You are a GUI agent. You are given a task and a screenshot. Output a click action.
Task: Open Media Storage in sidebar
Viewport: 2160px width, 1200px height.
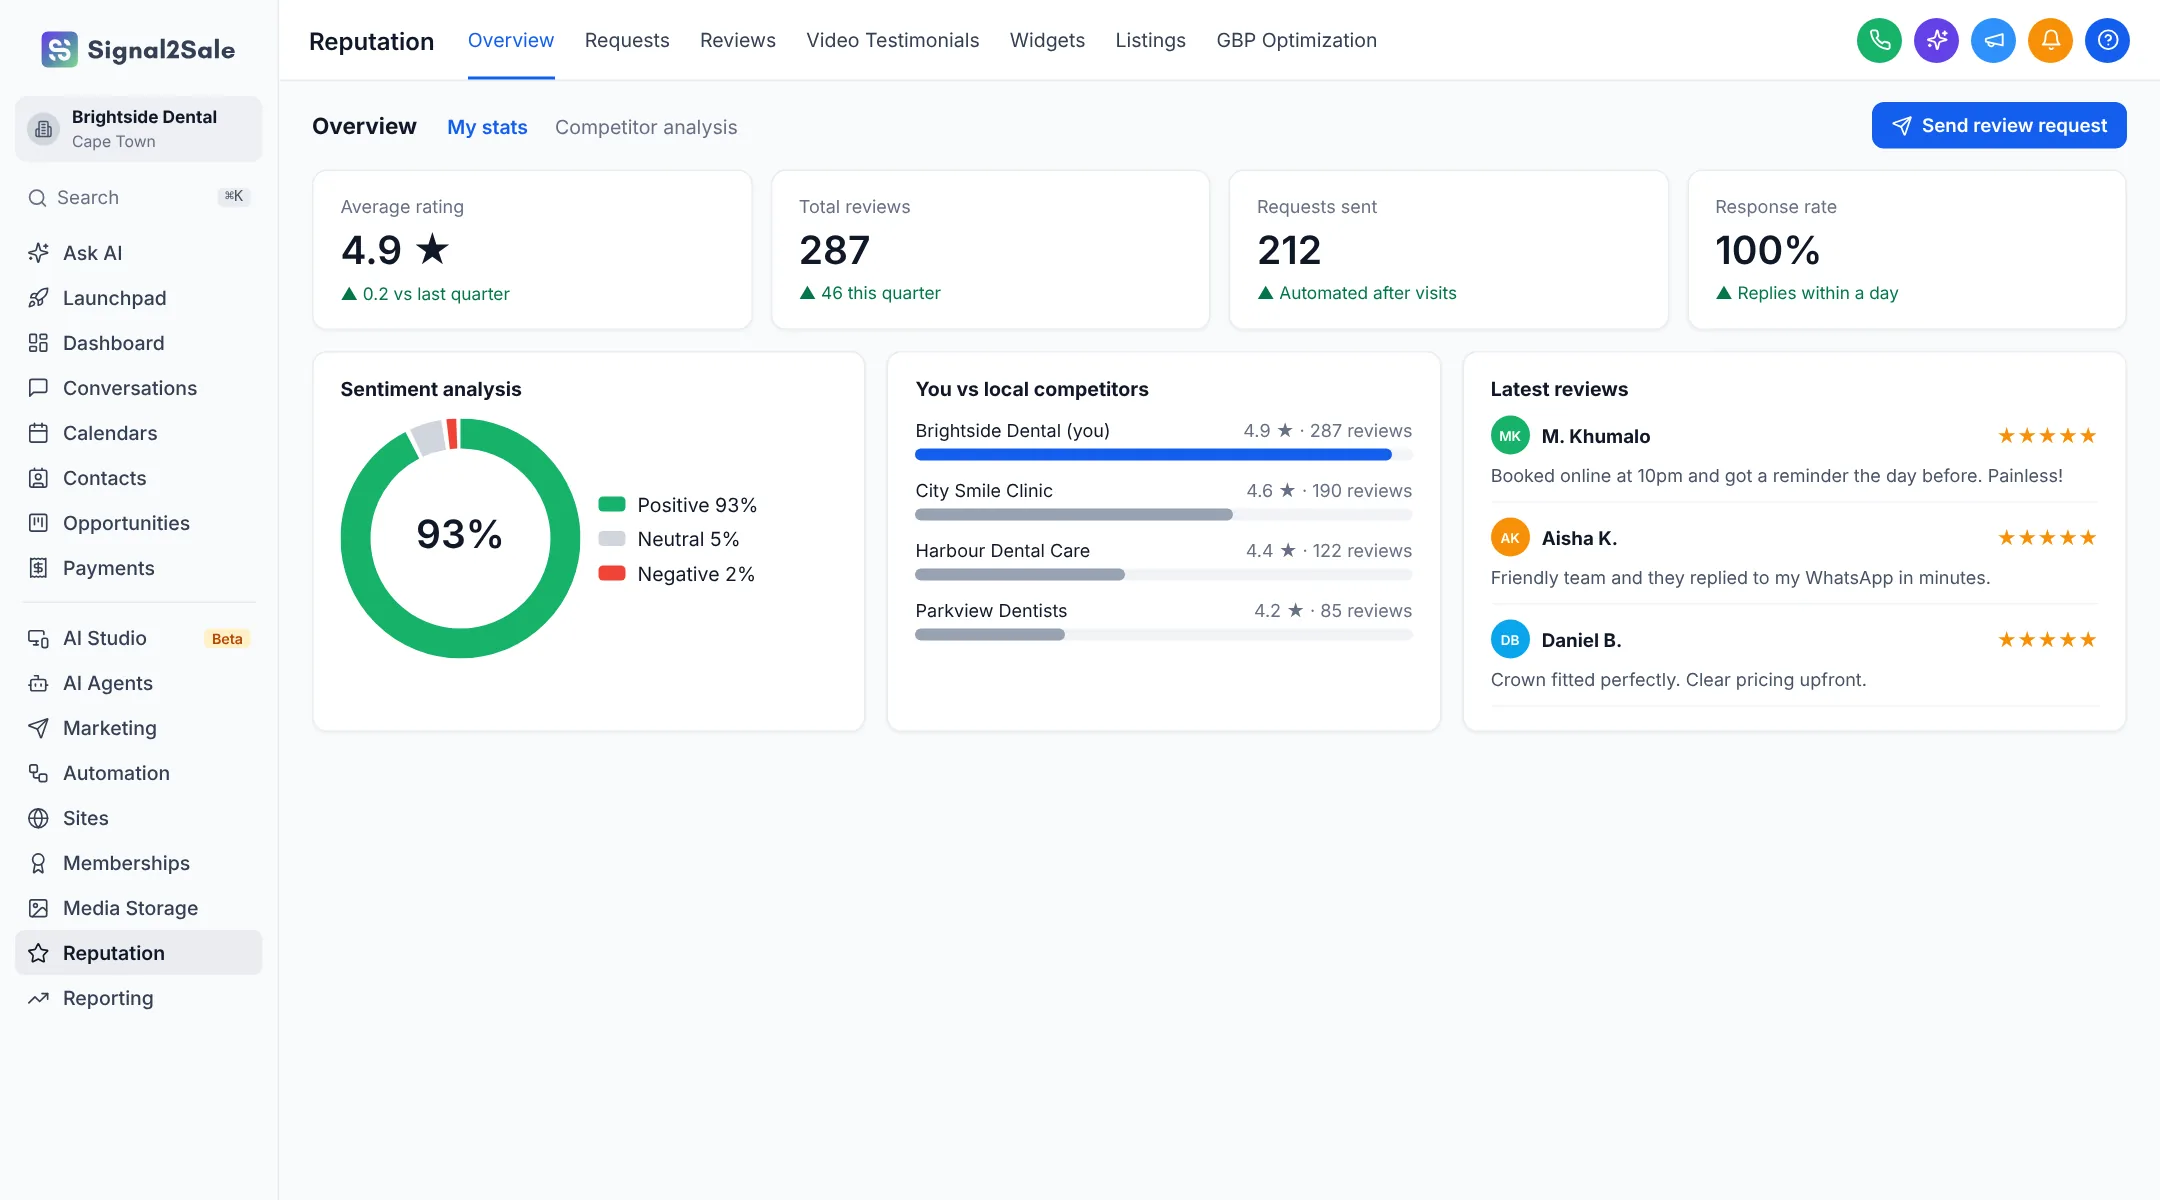point(138,908)
